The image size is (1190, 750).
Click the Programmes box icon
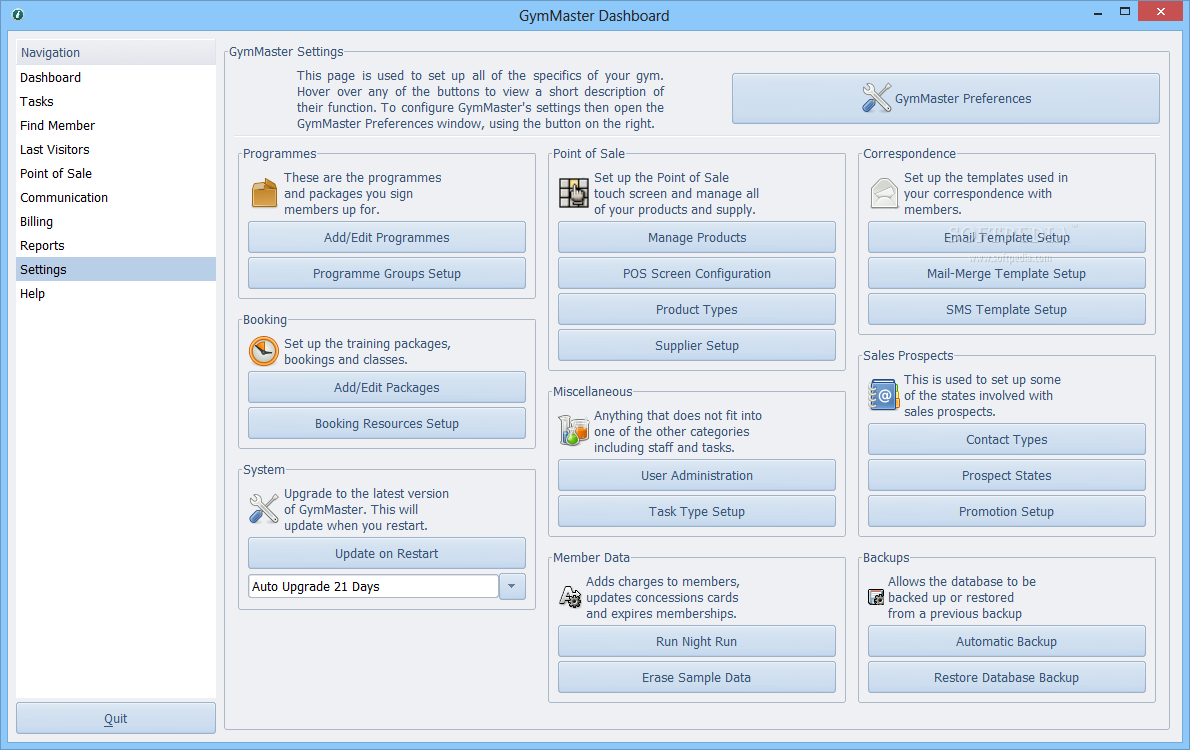click(x=264, y=193)
